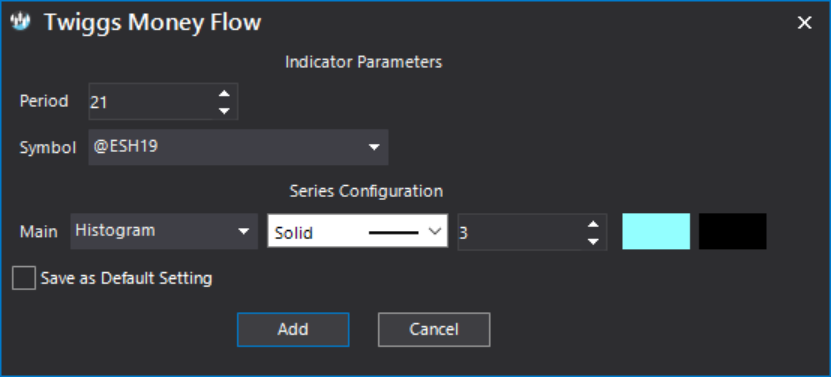Click the @ESH19 symbol text
The height and width of the screenshot is (377, 831).
126,146
